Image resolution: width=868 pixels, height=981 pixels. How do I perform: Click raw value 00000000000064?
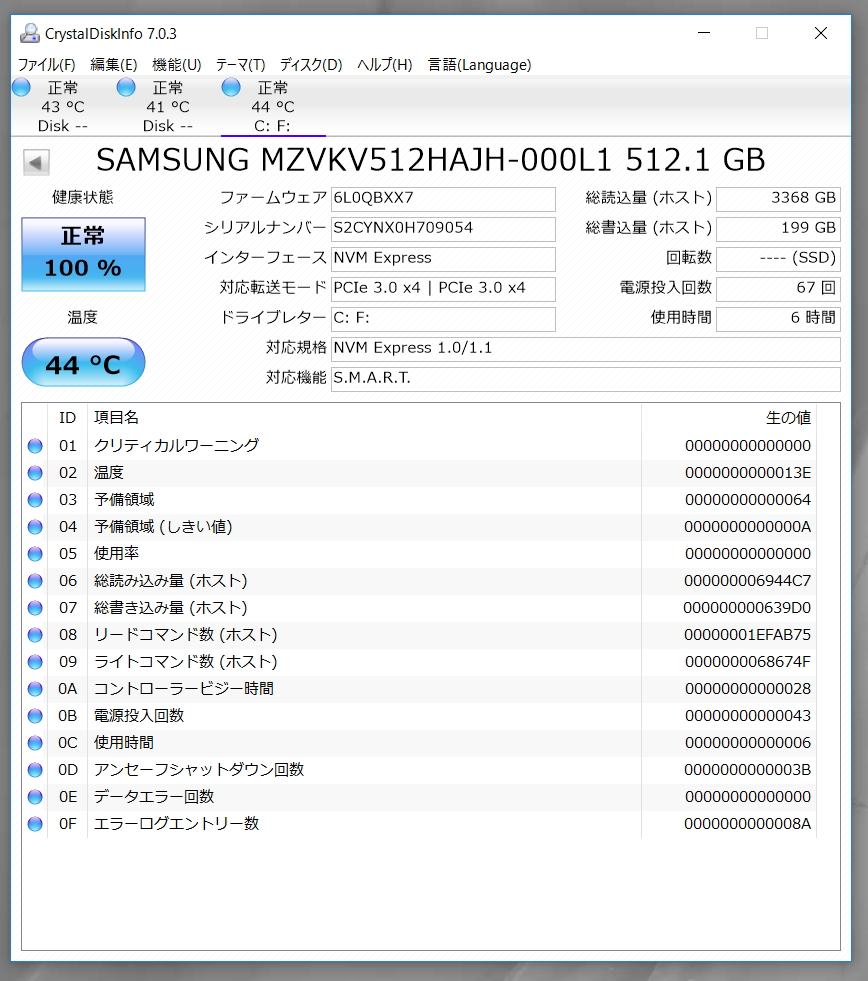pyautogui.click(x=748, y=500)
